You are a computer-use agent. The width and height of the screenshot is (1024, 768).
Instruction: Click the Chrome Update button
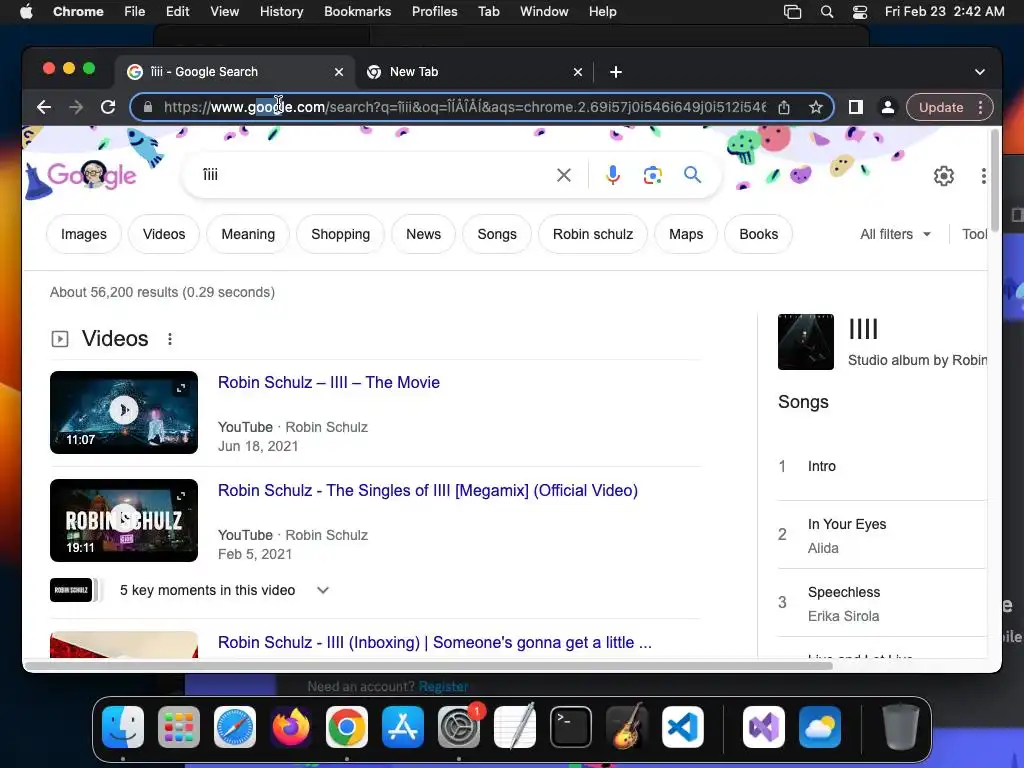coord(941,107)
